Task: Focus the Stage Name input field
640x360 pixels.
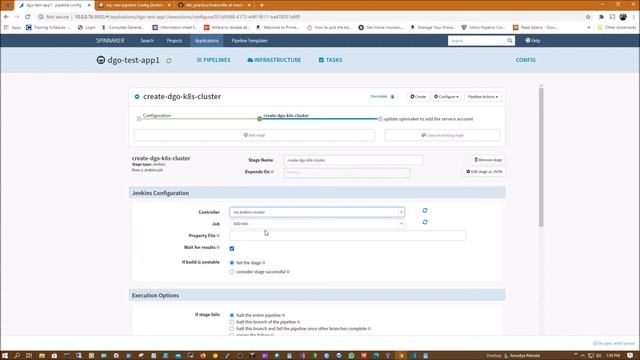Action: click(353, 160)
